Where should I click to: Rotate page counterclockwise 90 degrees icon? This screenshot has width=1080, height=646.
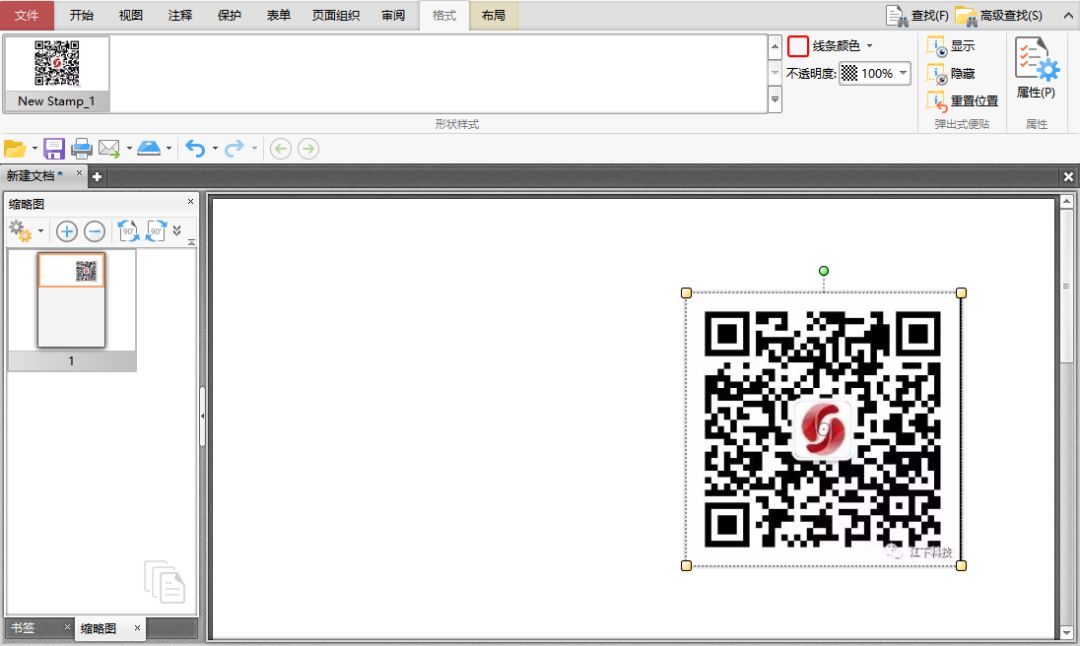click(x=128, y=231)
